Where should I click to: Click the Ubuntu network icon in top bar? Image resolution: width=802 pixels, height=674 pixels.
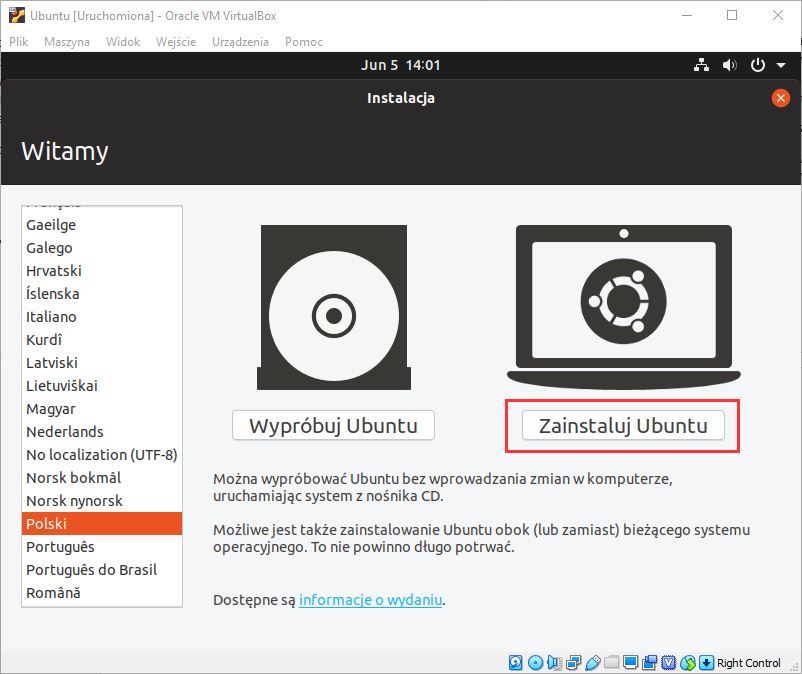point(701,65)
